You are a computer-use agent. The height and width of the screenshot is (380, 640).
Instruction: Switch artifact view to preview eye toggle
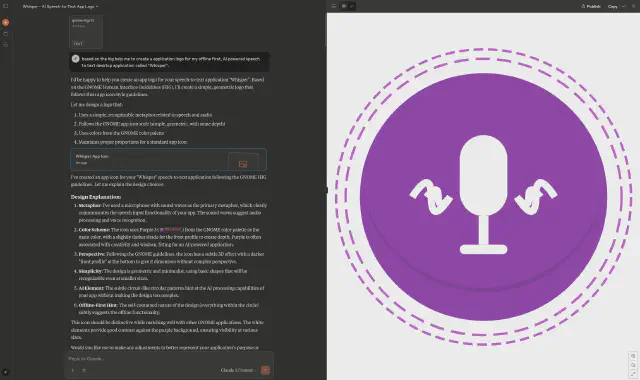[x=344, y=6]
